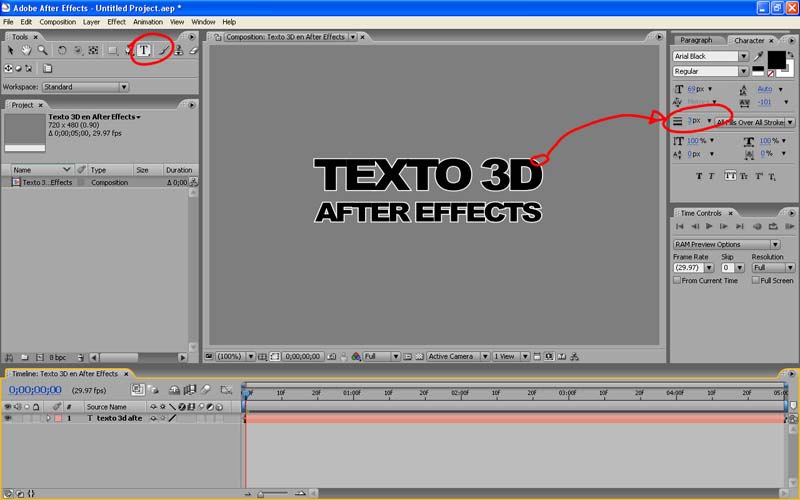Image resolution: width=800 pixels, height=500 pixels.
Task: Click the 8 bpc color depth button
Action: [x=58, y=358]
